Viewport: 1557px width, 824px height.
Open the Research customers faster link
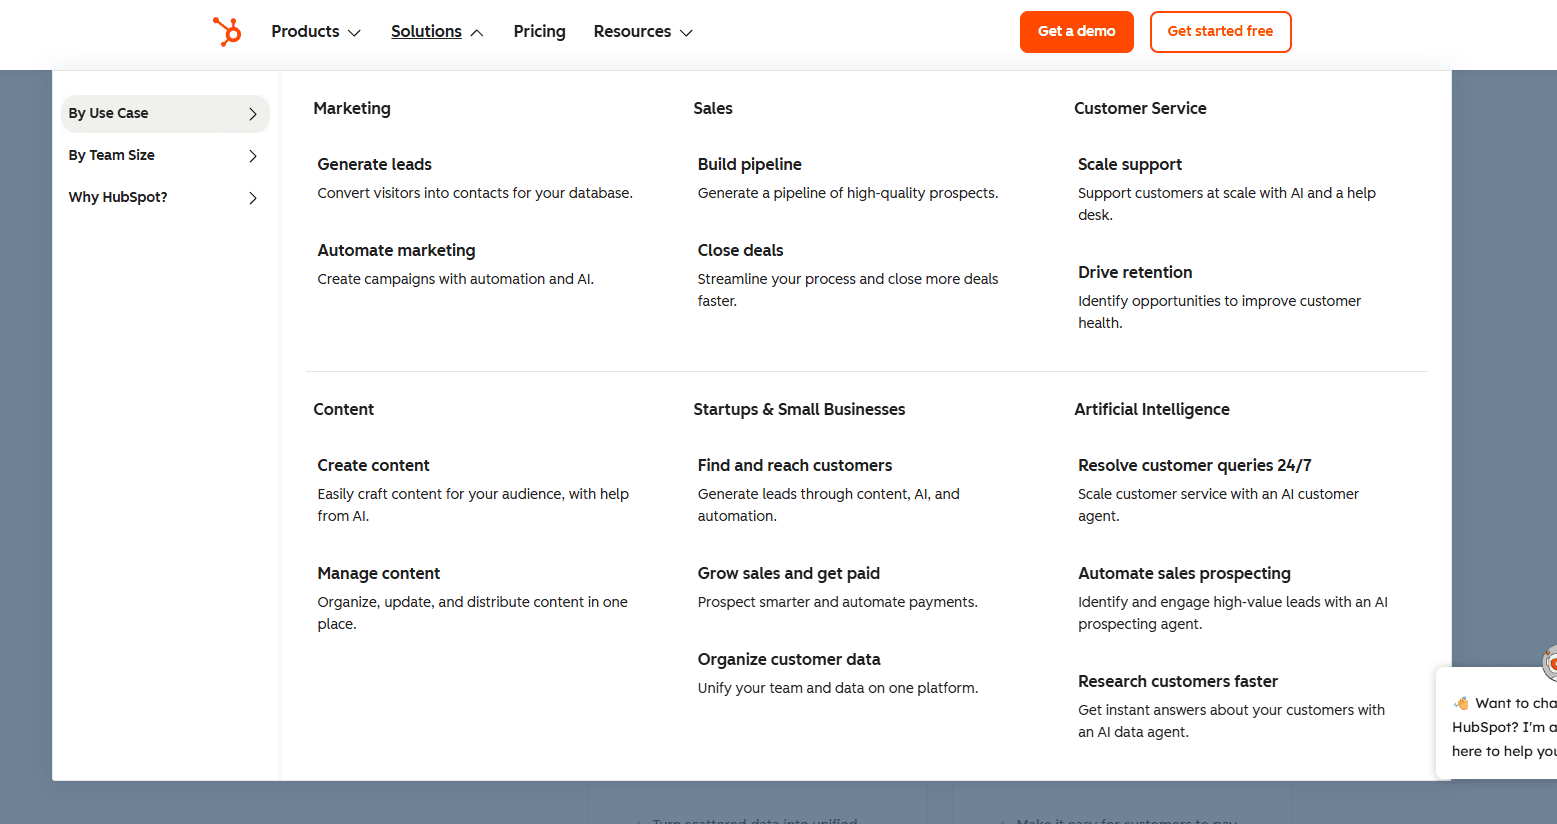[1177, 681]
